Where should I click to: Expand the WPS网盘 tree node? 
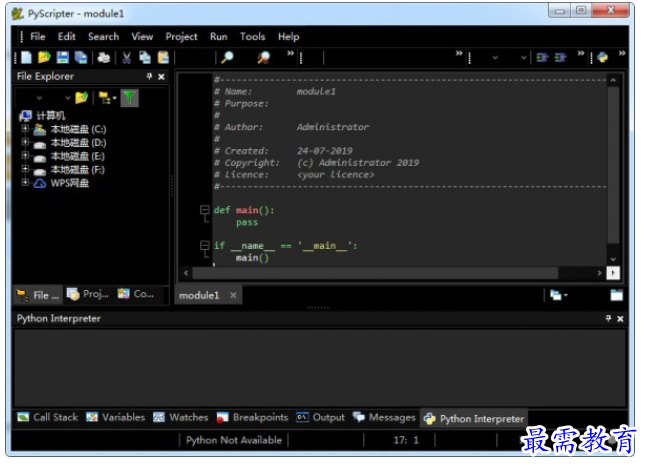(x=26, y=182)
